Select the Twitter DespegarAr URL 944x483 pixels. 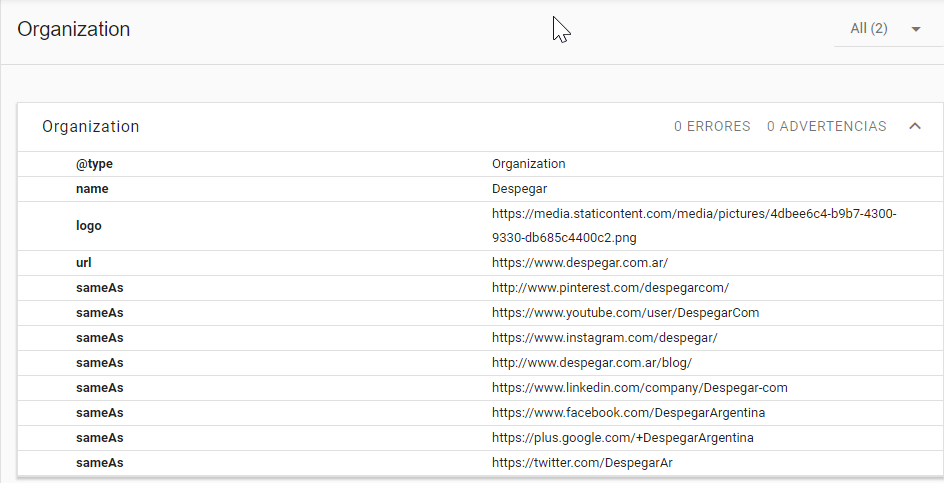582,463
